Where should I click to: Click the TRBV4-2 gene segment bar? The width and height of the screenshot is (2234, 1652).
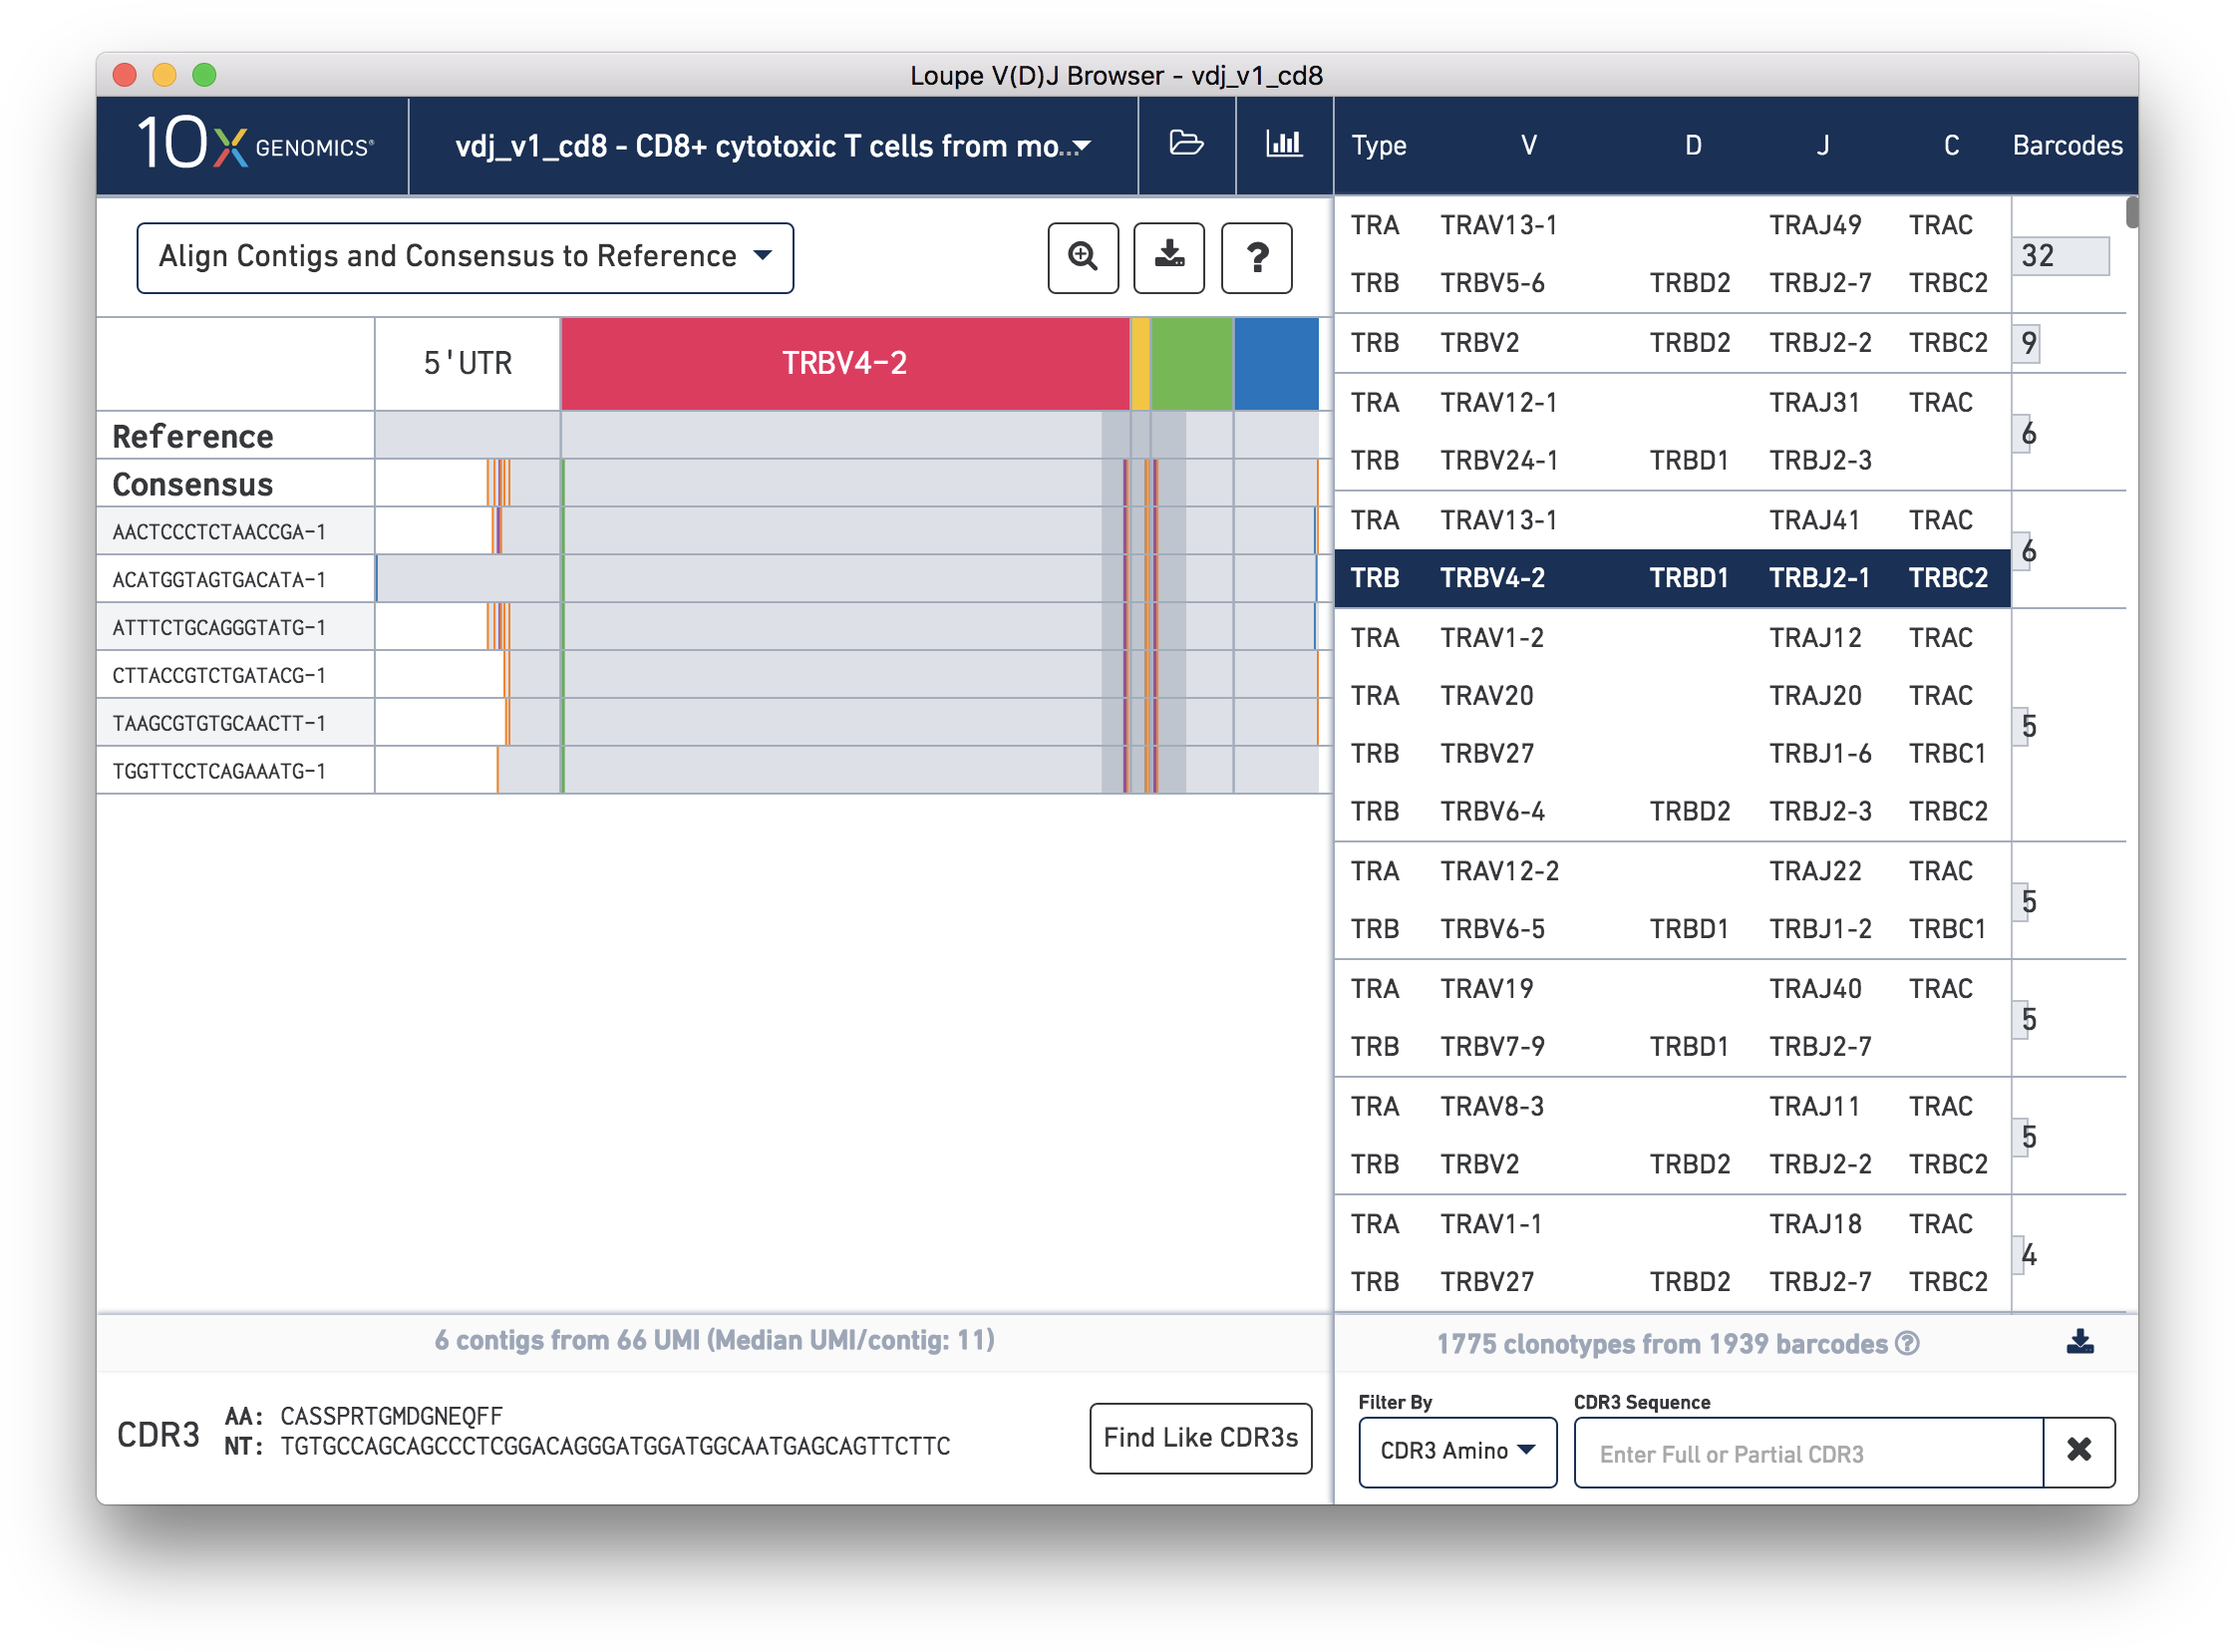pos(845,363)
